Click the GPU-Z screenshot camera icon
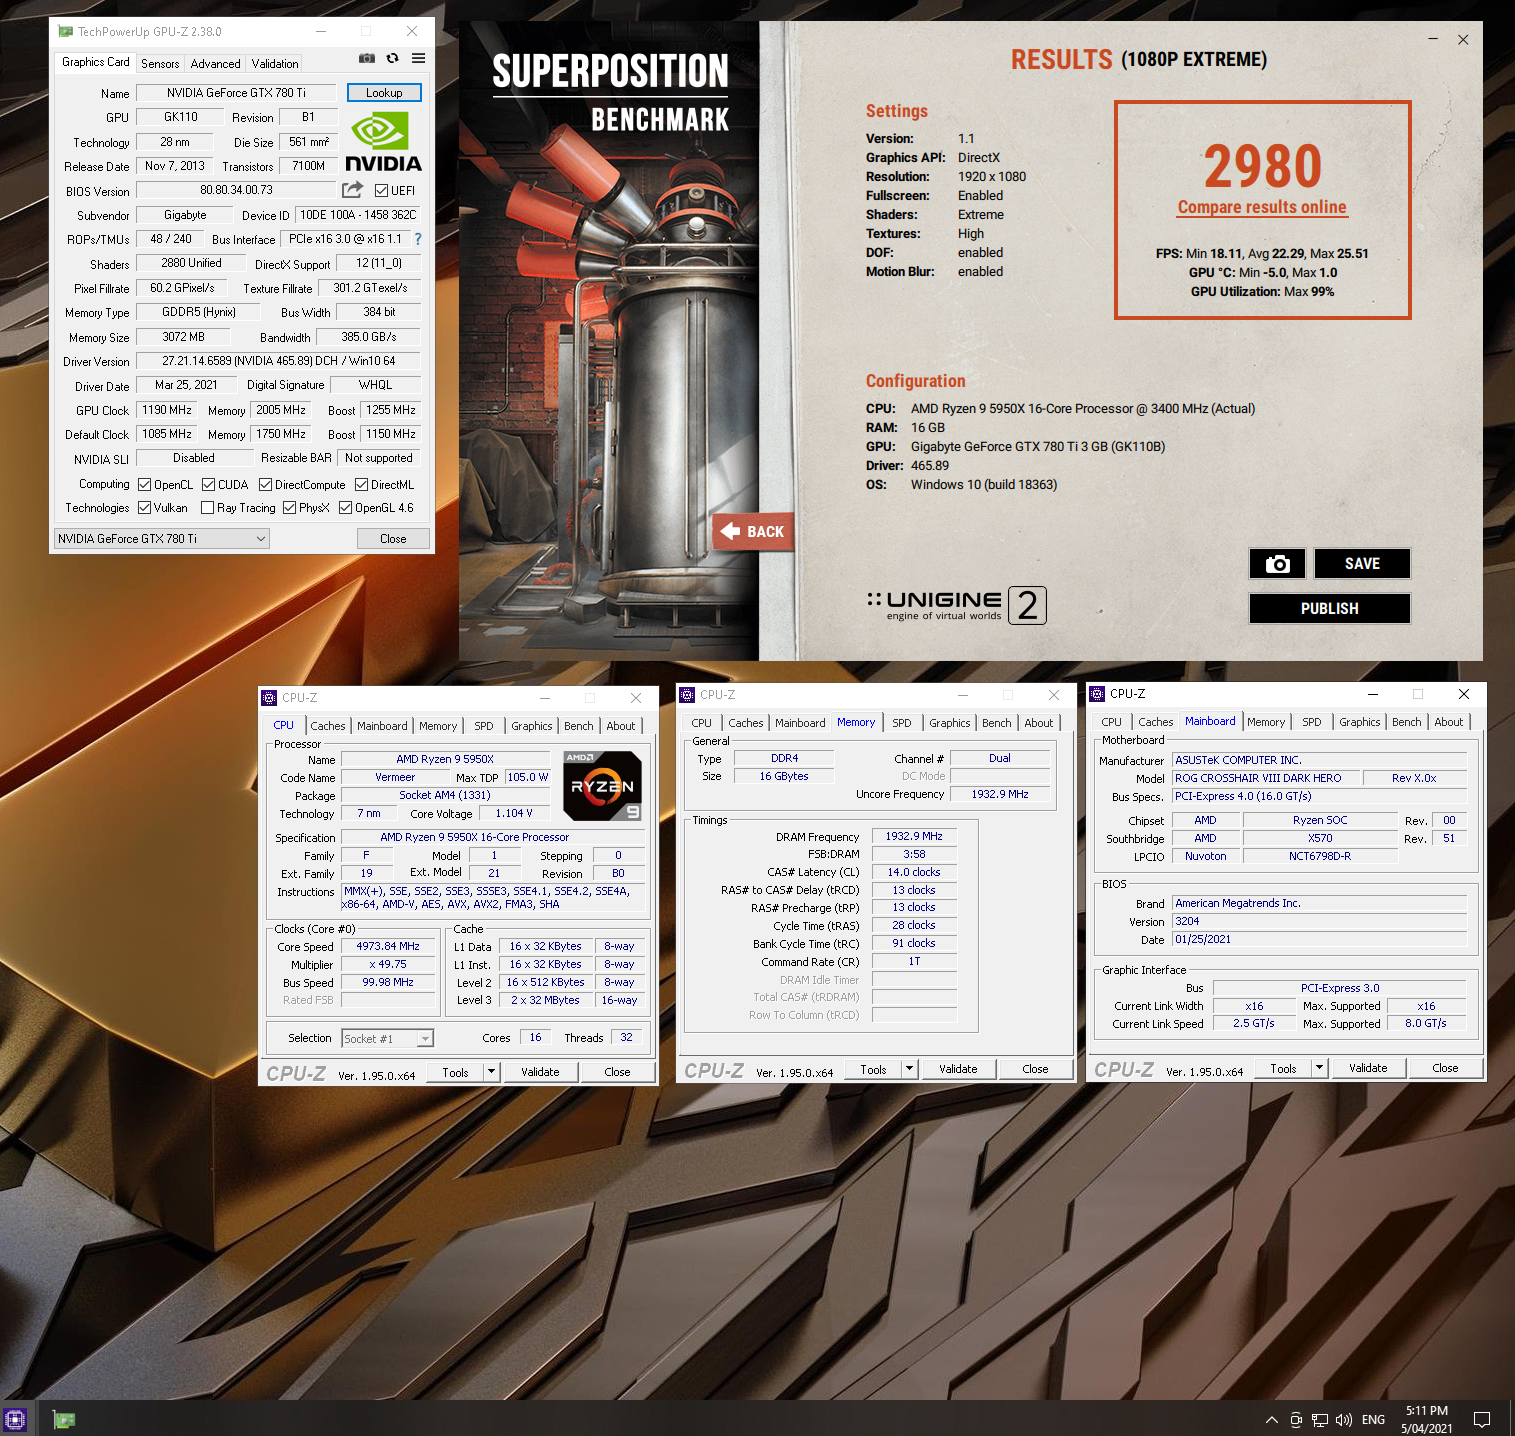 [x=367, y=59]
